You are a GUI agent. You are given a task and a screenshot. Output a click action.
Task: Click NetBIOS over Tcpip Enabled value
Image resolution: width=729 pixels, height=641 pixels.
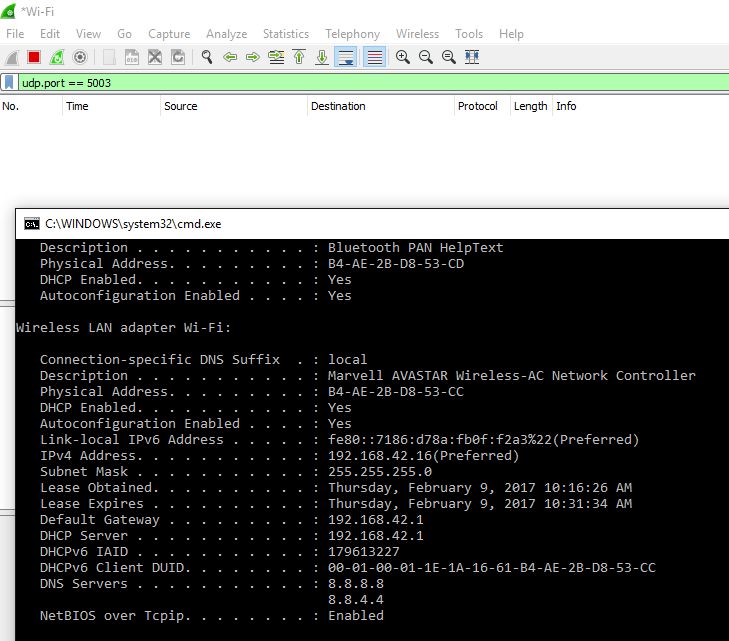click(x=356, y=615)
